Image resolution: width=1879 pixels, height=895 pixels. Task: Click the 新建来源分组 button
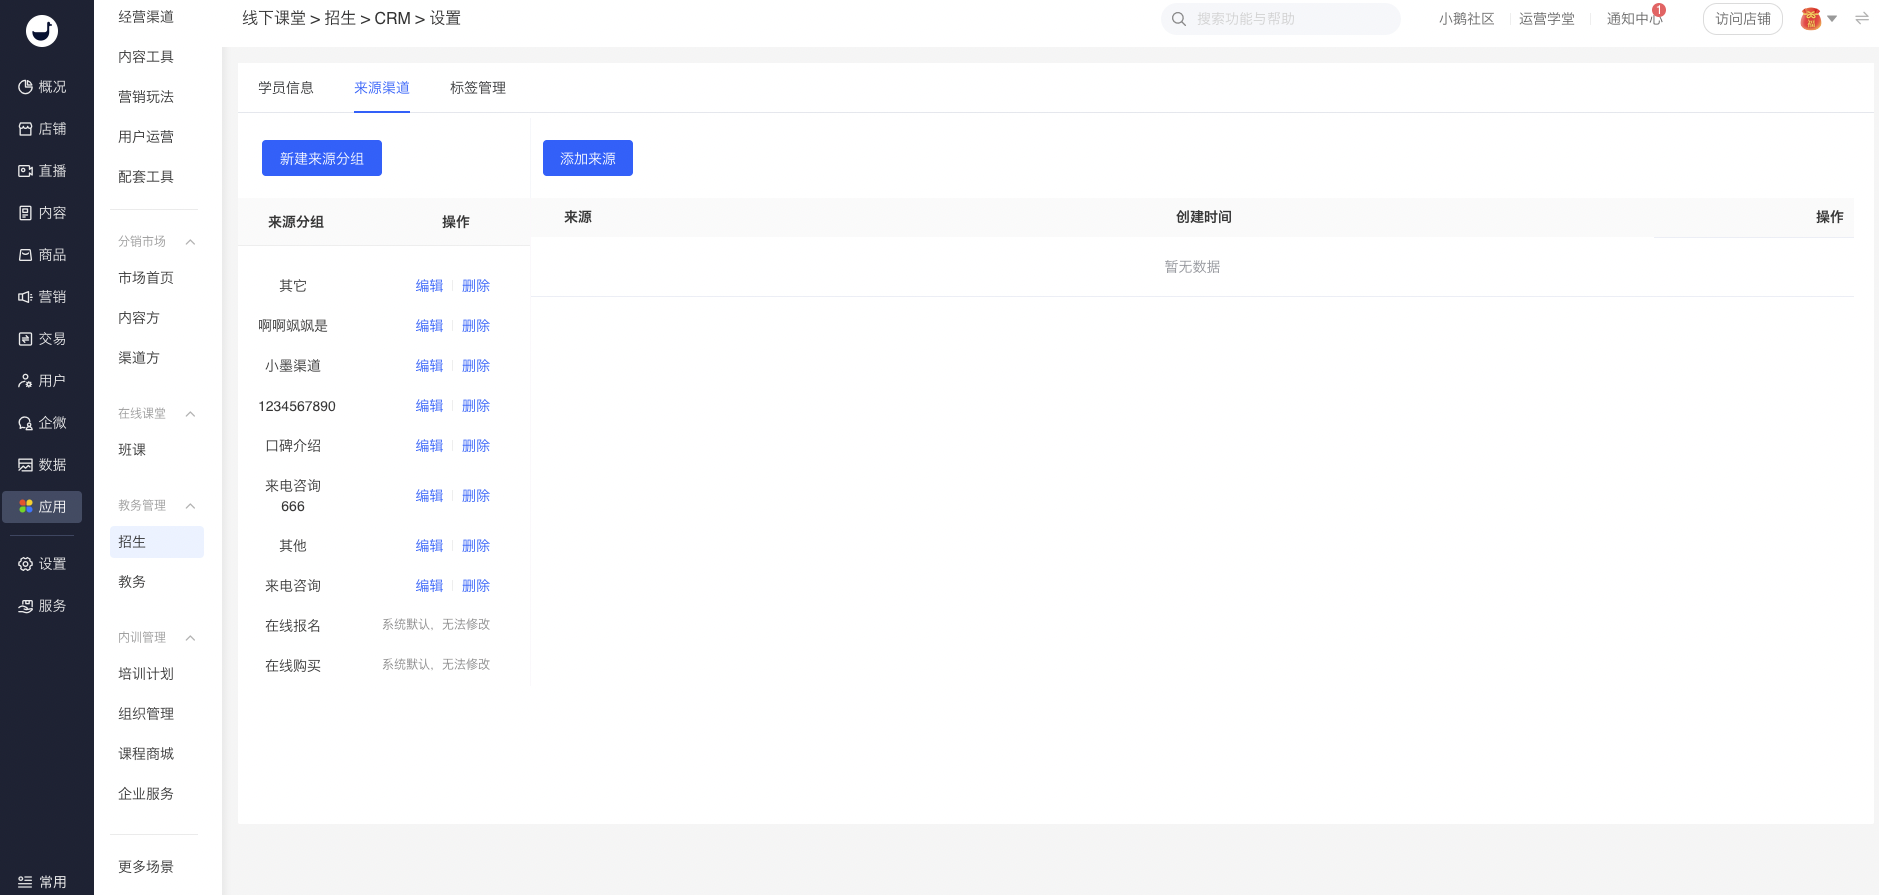(322, 158)
